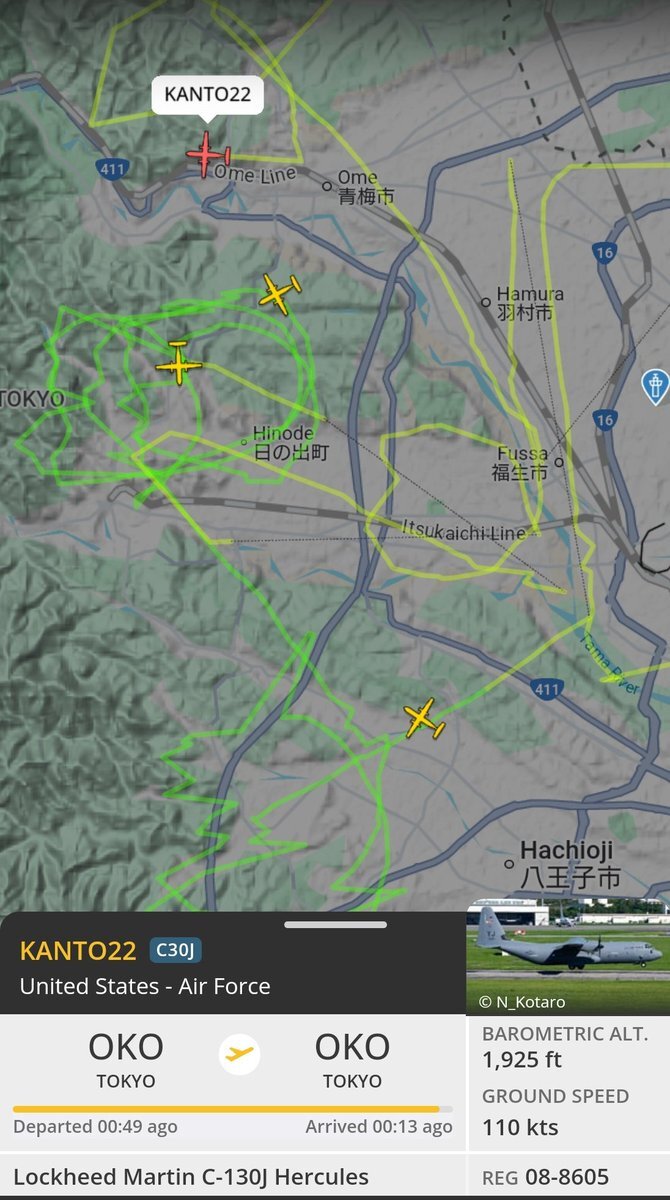Image resolution: width=670 pixels, height=1200 pixels.
Task: Tap the route 411 shield near Ome Line
Action: coord(113,169)
